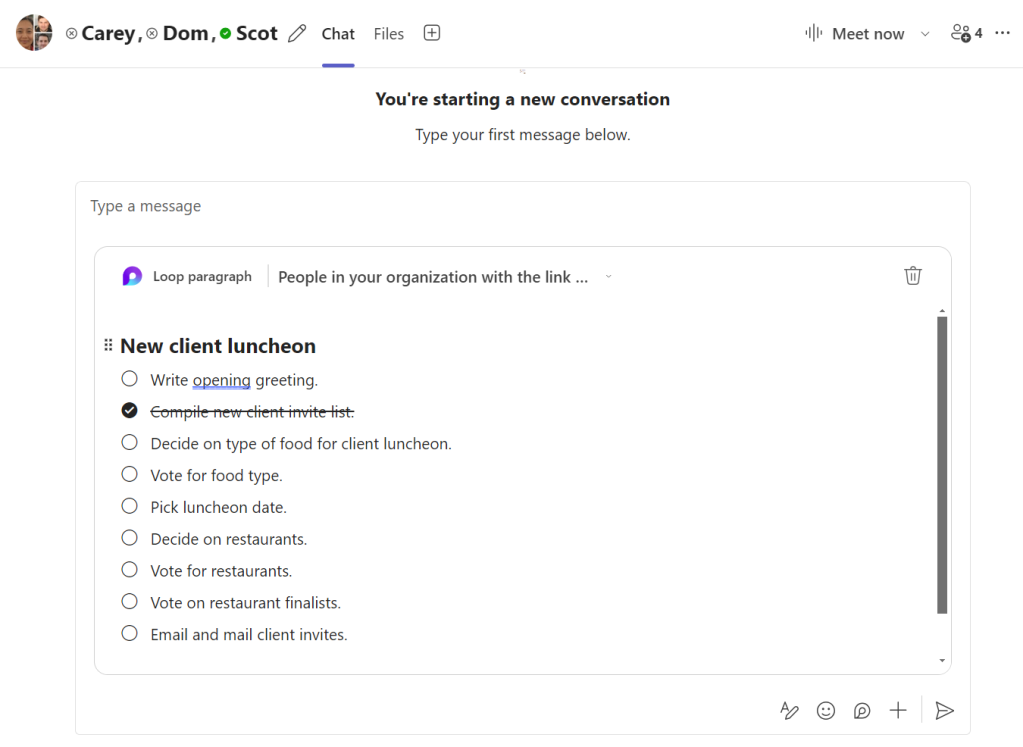Screen dimensions: 1023x747
Task: Mark 'Vote for food type' as complete
Action: coord(129,474)
